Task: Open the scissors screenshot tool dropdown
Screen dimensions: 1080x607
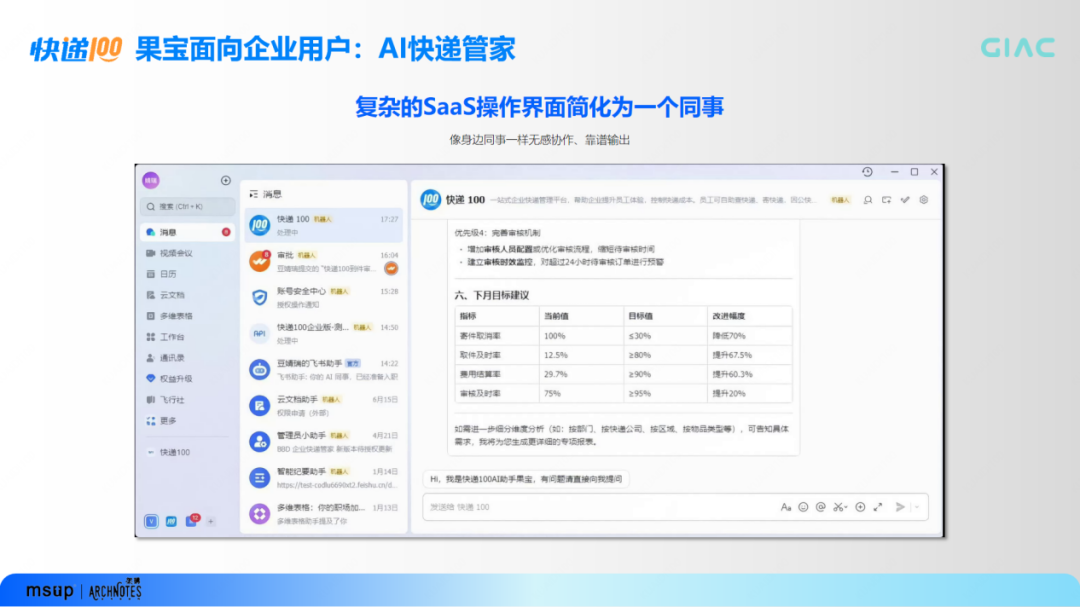Action: point(840,508)
